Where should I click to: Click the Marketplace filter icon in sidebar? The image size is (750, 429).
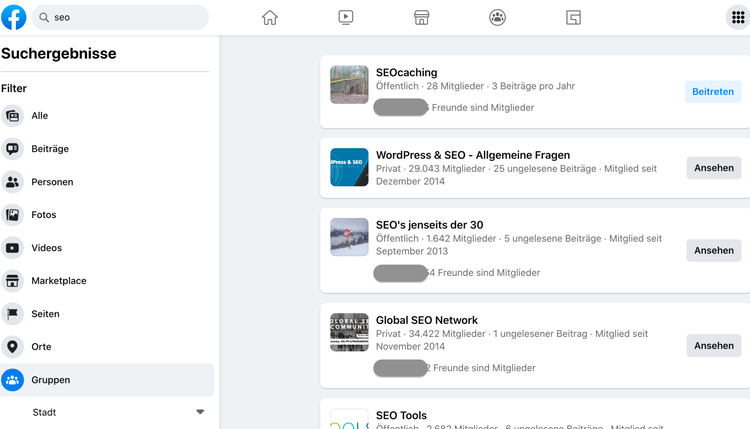12,281
